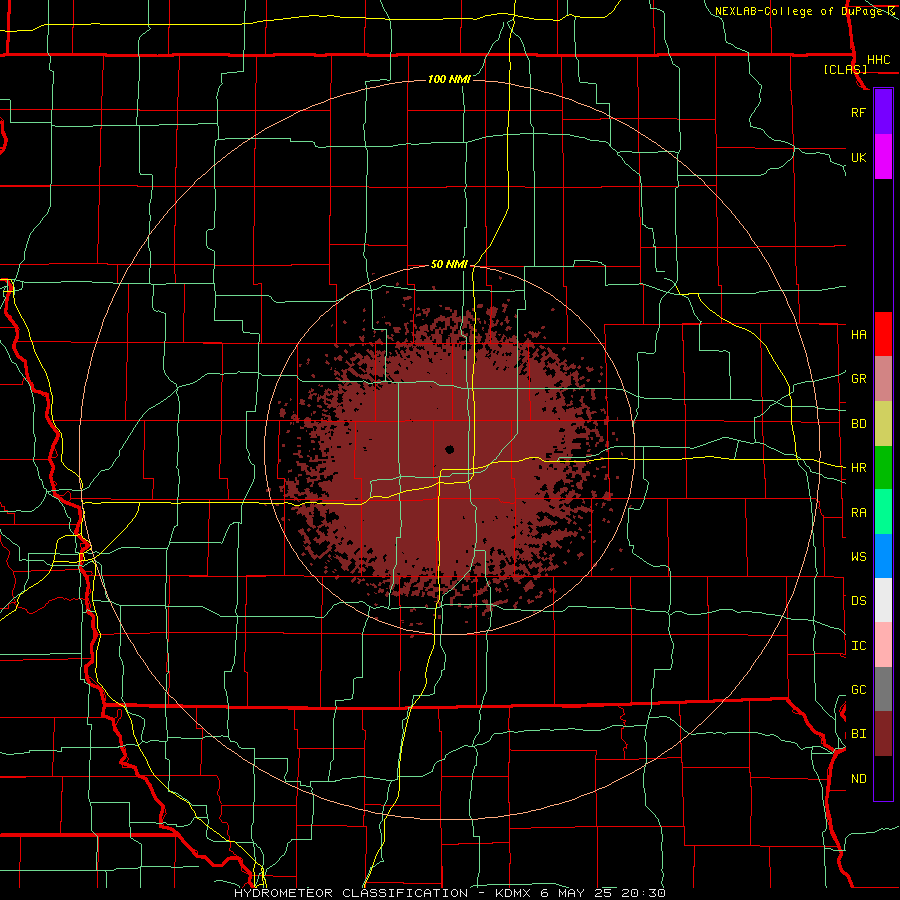
Task: Click the UK legend label
Action: coord(858,157)
